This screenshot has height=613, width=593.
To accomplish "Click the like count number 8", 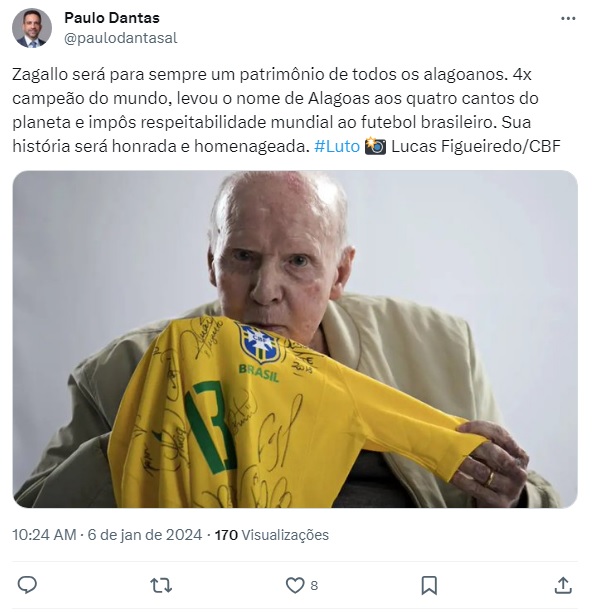I will (x=314, y=586).
